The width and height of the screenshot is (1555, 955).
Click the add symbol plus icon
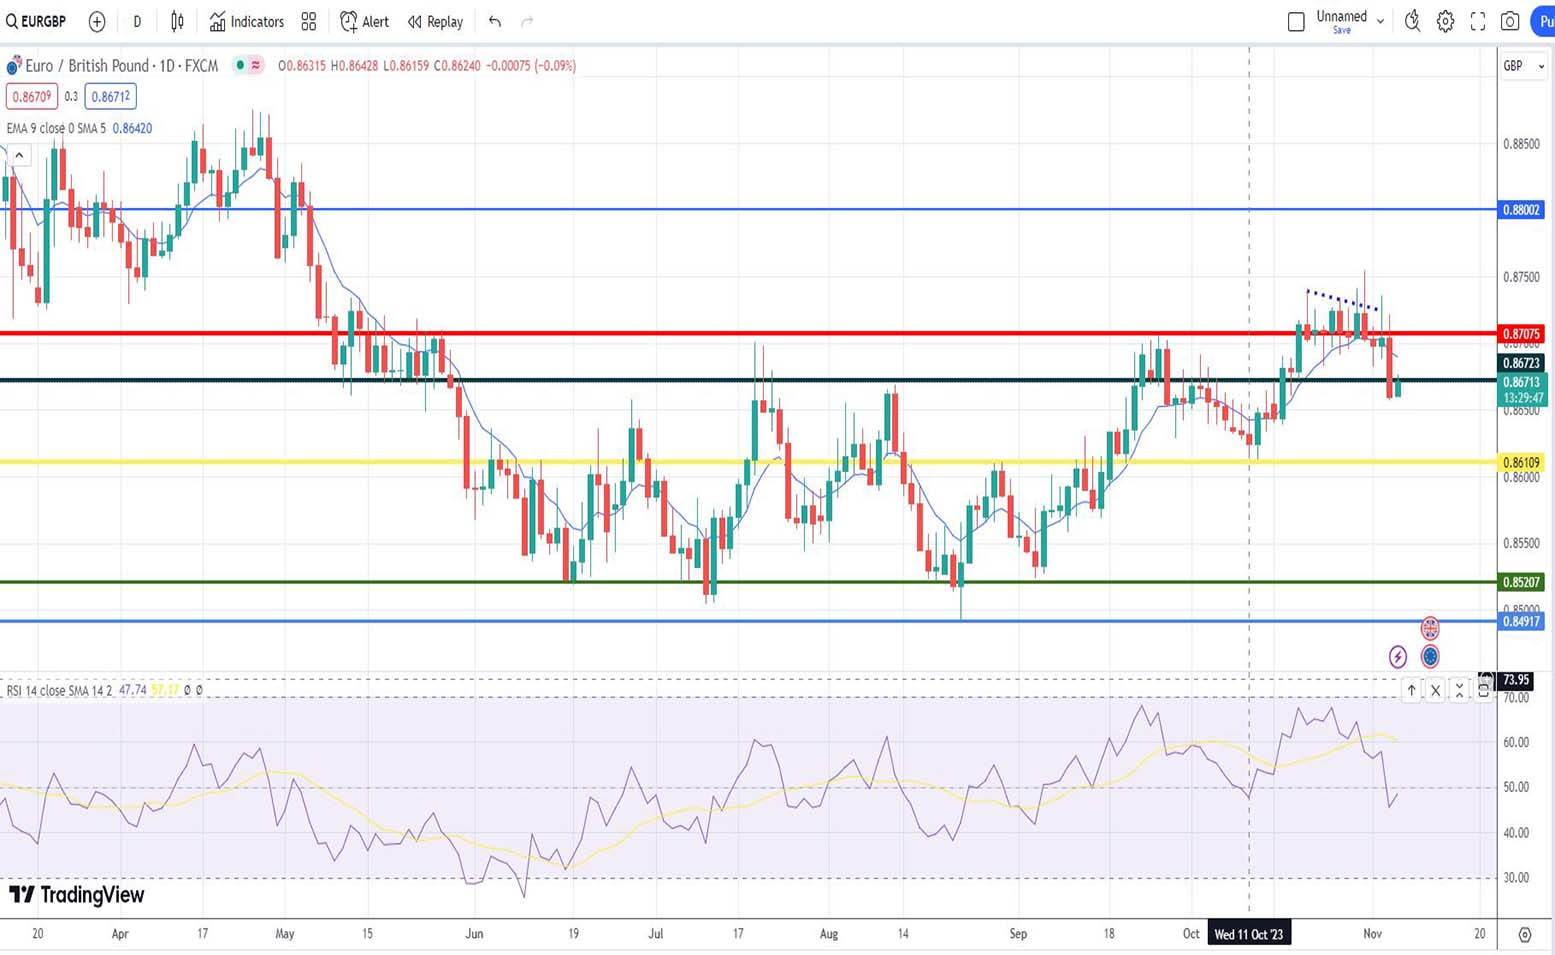pos(97,21)
